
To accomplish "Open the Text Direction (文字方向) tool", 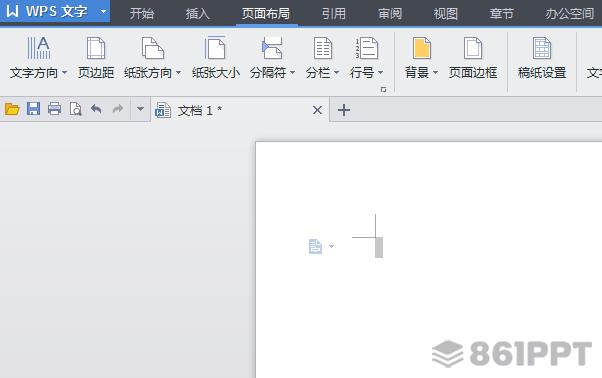I will point(38,48).
